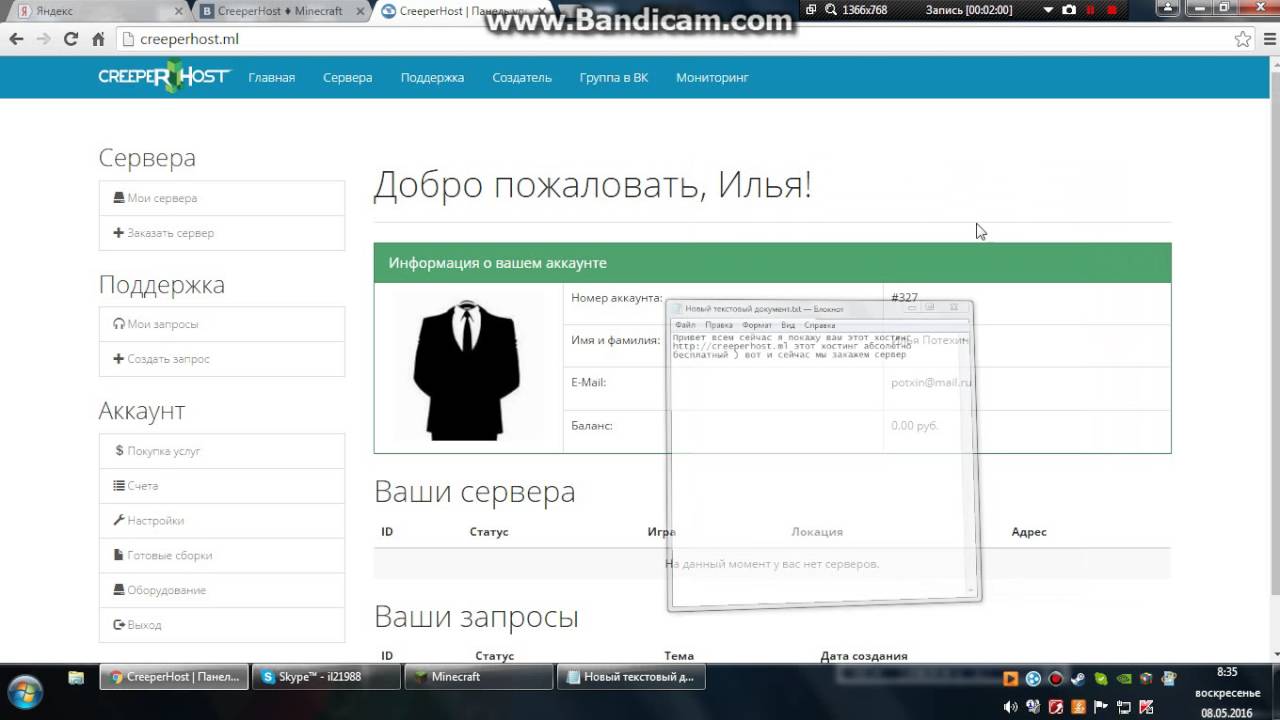Viewport: 1280px width, 720px height.
Task: Click the orange media player tray icon
Action: coord(1010,678)
